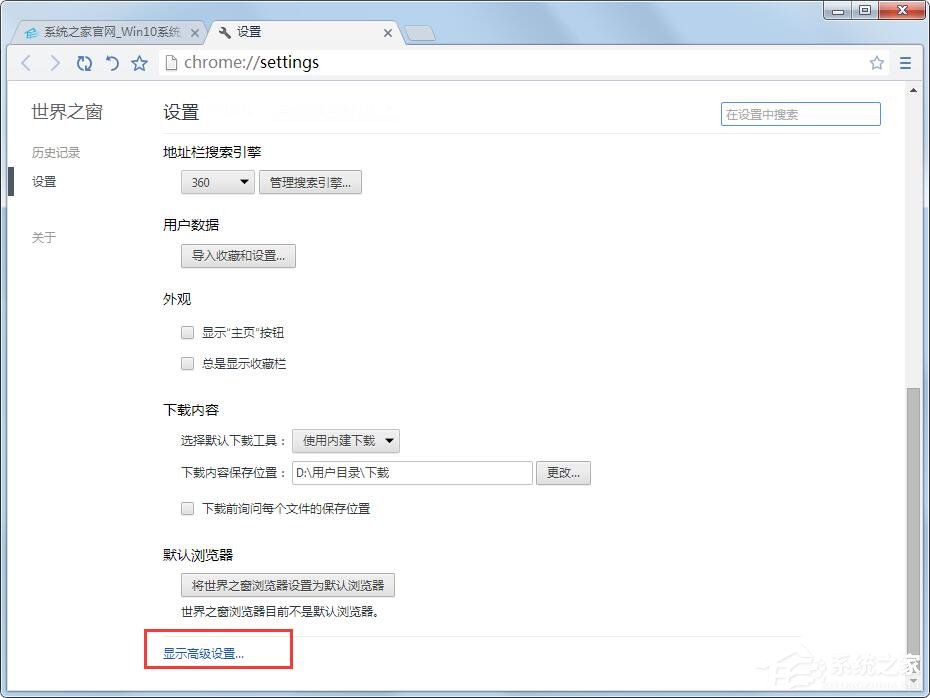Click the back navigation arrow

pyautogui.click(x=25, y=62)
